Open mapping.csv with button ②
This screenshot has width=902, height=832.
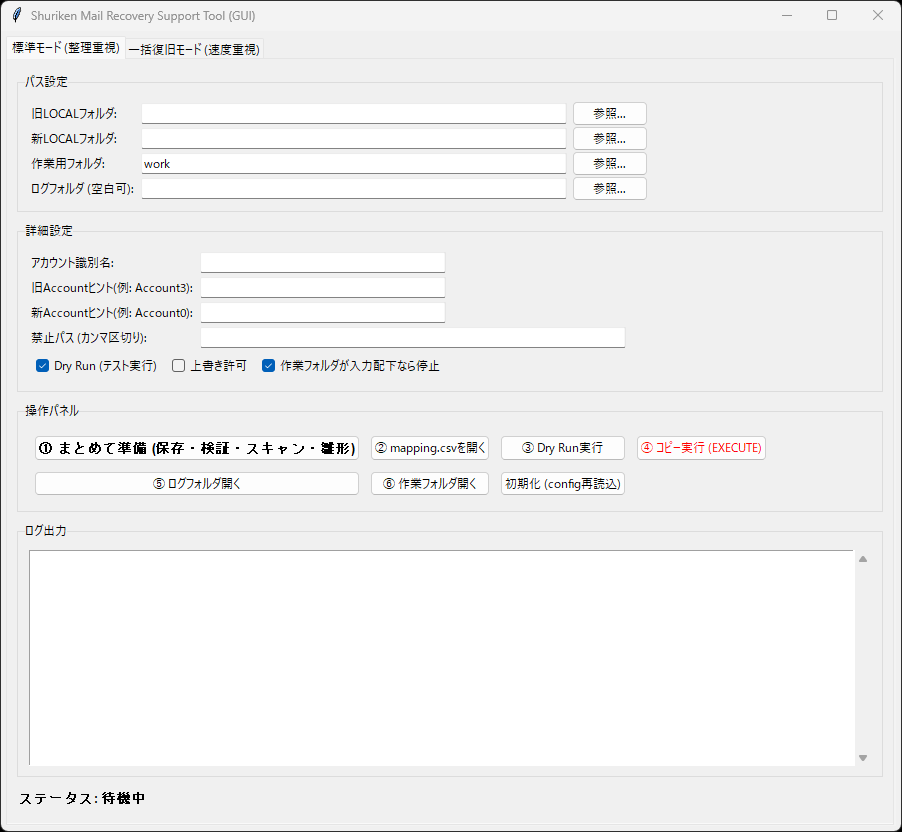tap(430, 448)
